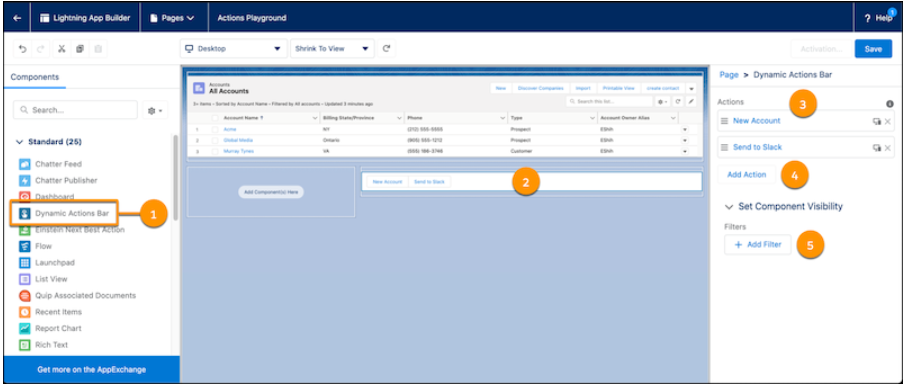The image size is (909, 391).
Task: Open the Send to Slack action
Action: pos(757,147)
